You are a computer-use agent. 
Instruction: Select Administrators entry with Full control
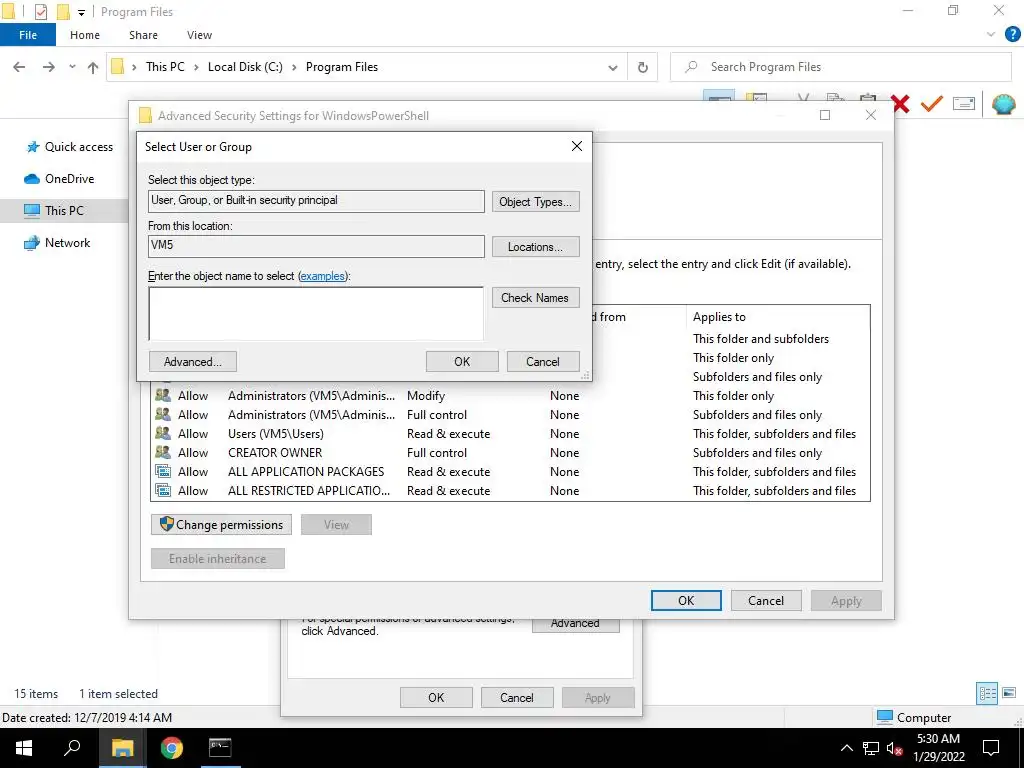coord(510,415)
